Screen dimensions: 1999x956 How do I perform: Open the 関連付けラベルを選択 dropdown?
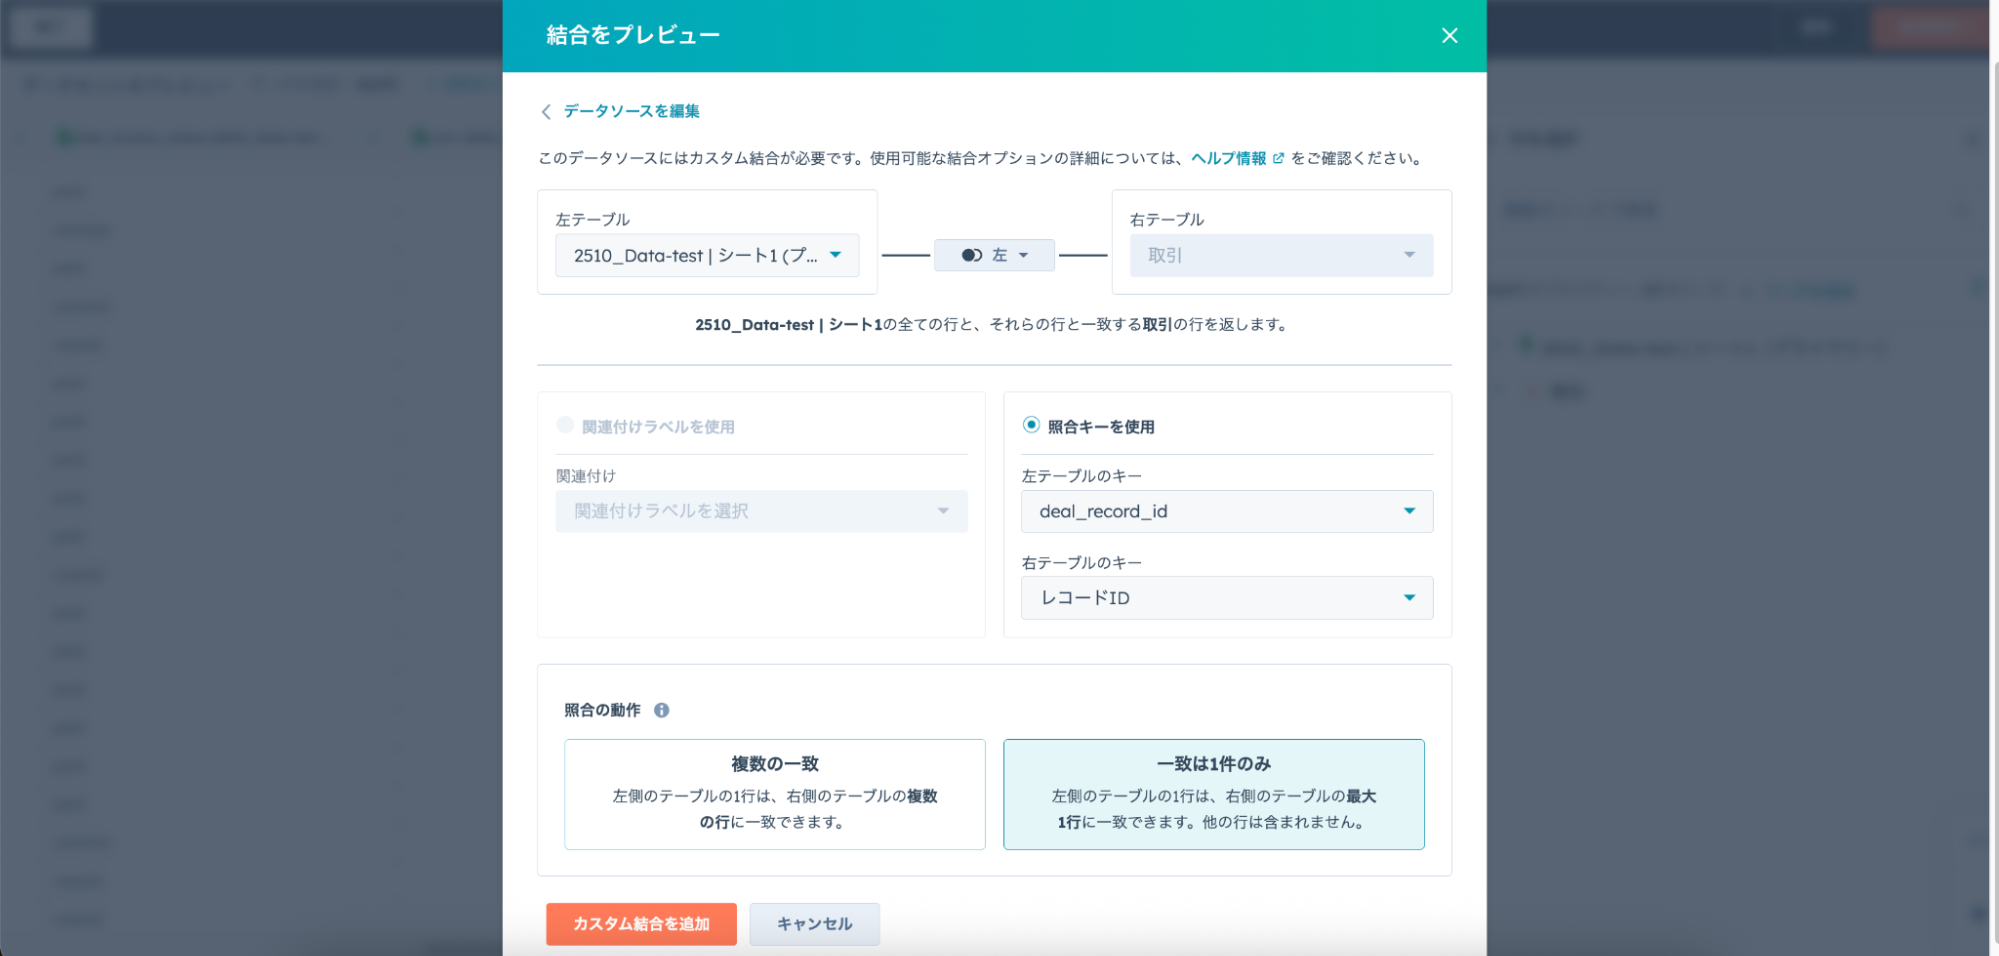tap(761, 511)
